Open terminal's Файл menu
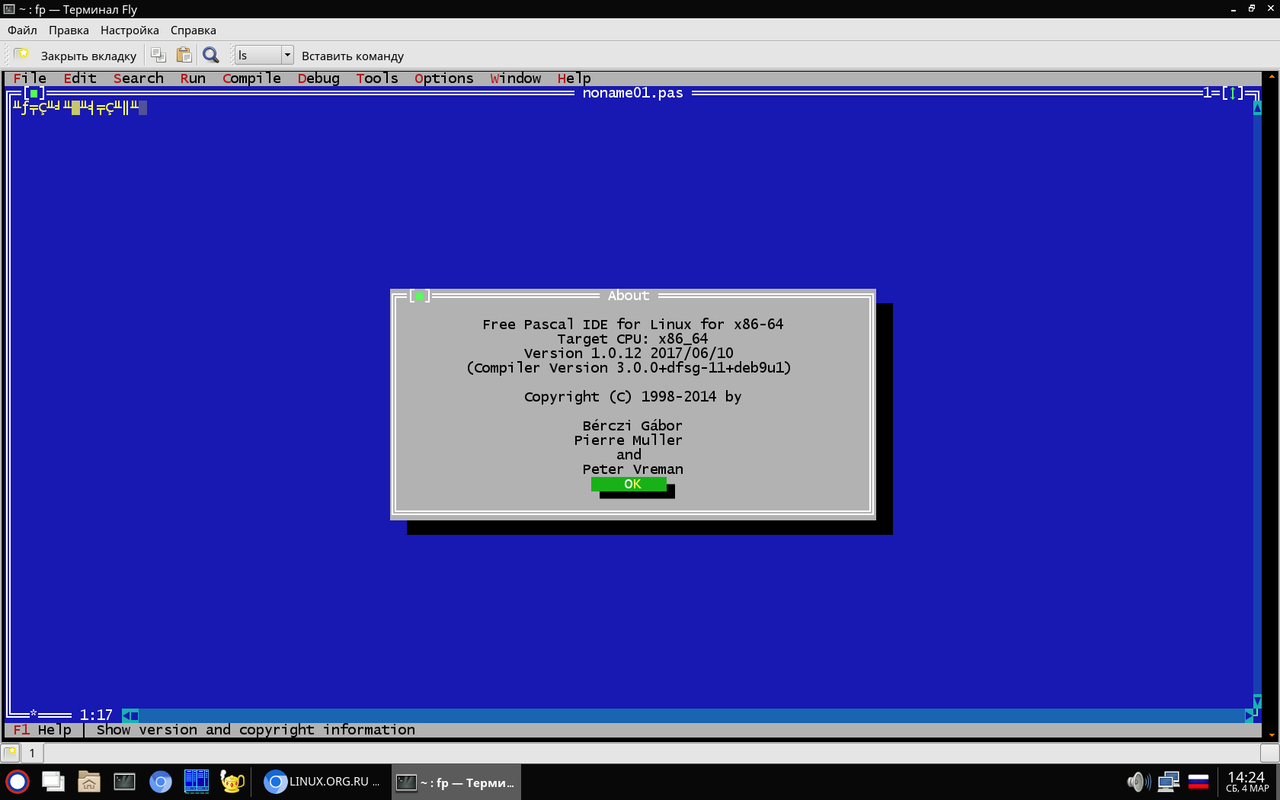The image size is (1280, 800). [22, 30]
